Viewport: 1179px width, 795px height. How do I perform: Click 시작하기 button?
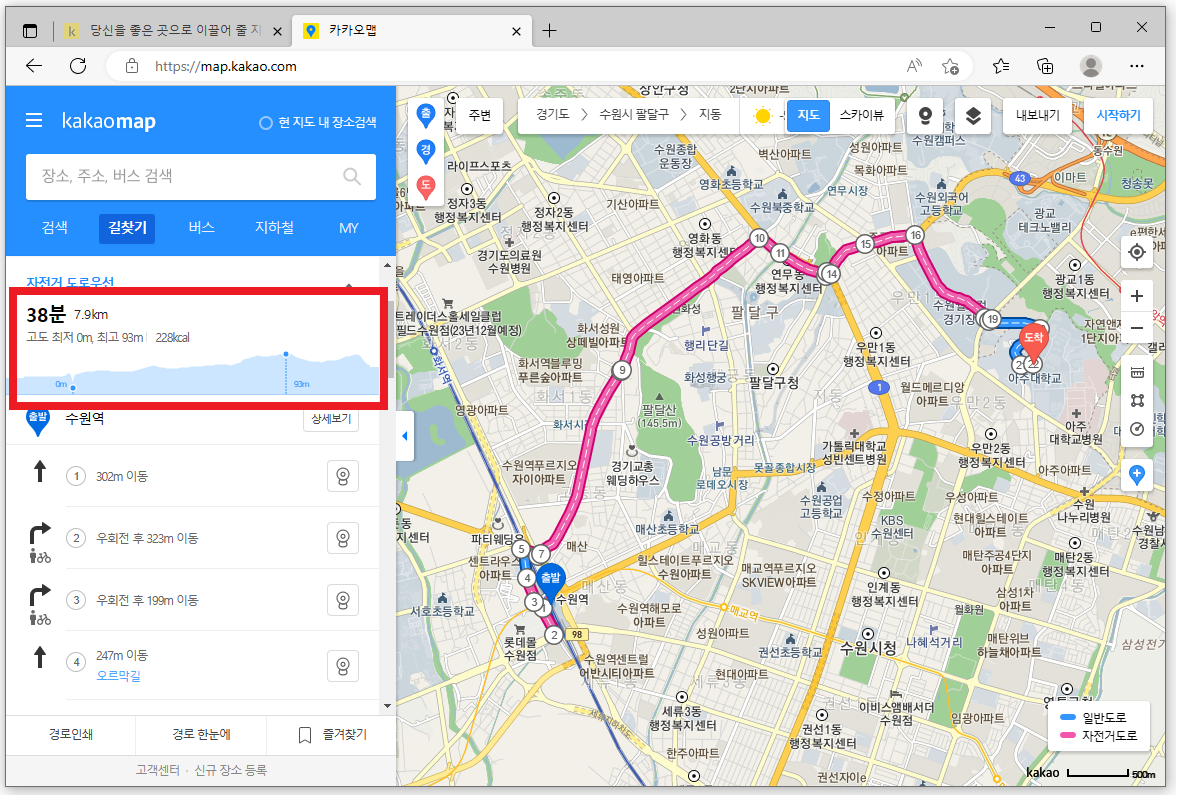pos(1118,116)
